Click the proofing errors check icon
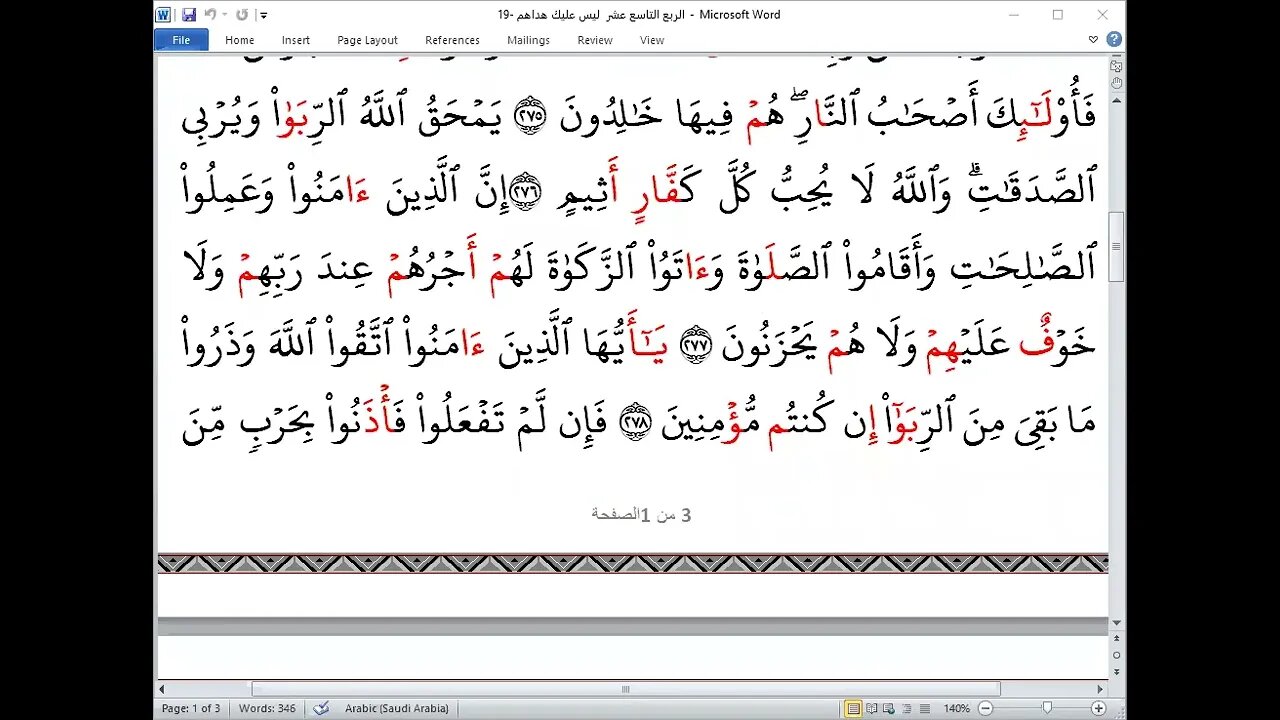The width and height of the screenshot is (1280, 720). 321,708
